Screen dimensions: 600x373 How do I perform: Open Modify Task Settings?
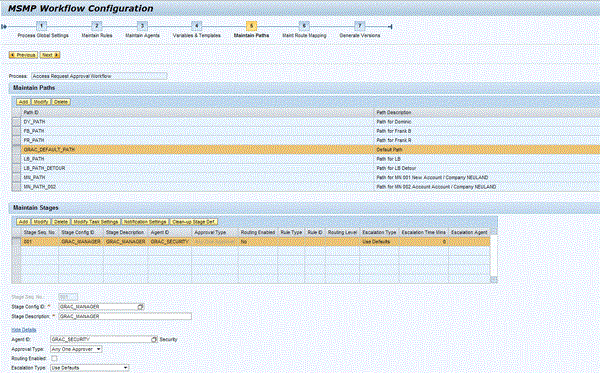[96, 222]
